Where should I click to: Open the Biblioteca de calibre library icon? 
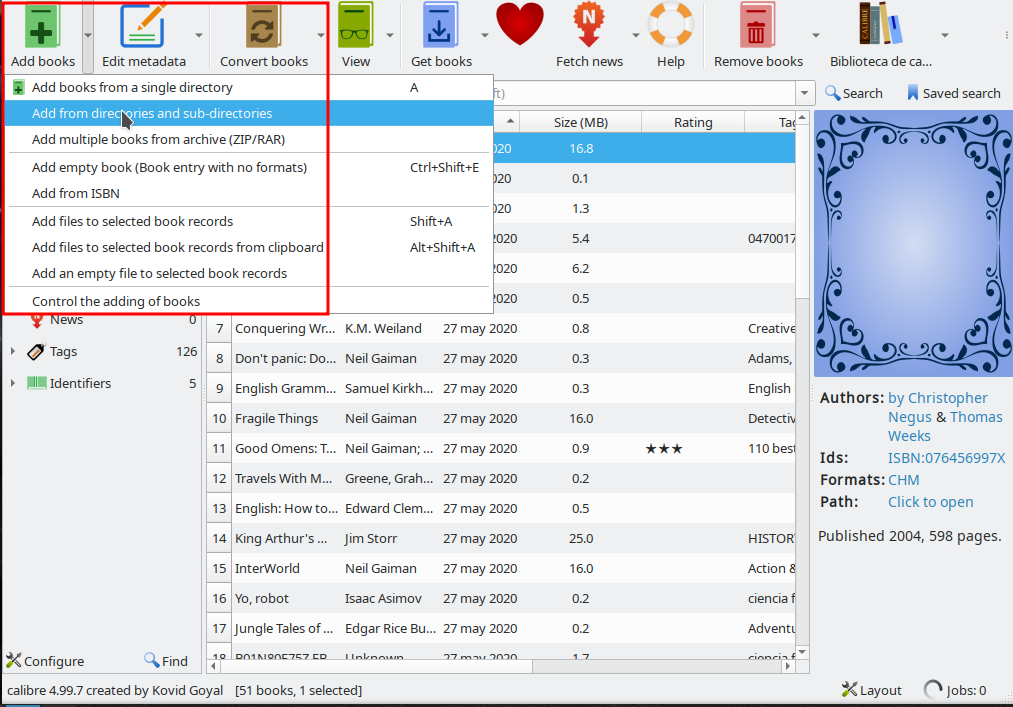[880, 24]
